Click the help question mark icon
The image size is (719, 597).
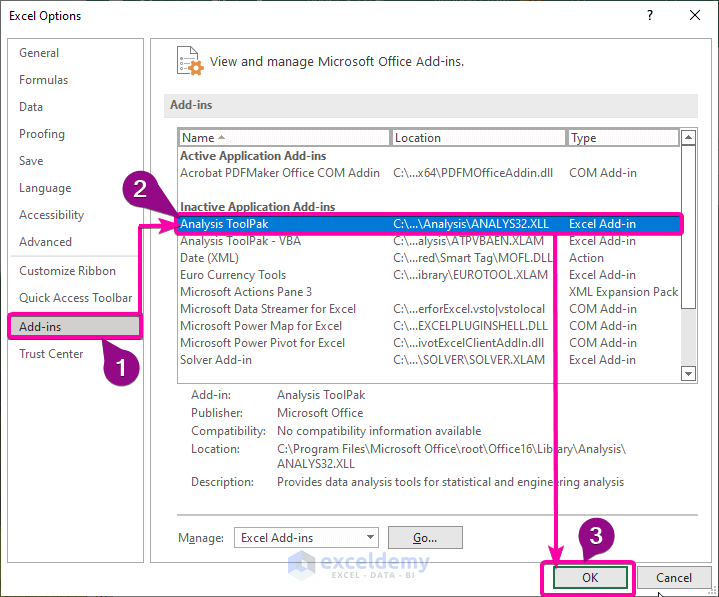point(650,15)
